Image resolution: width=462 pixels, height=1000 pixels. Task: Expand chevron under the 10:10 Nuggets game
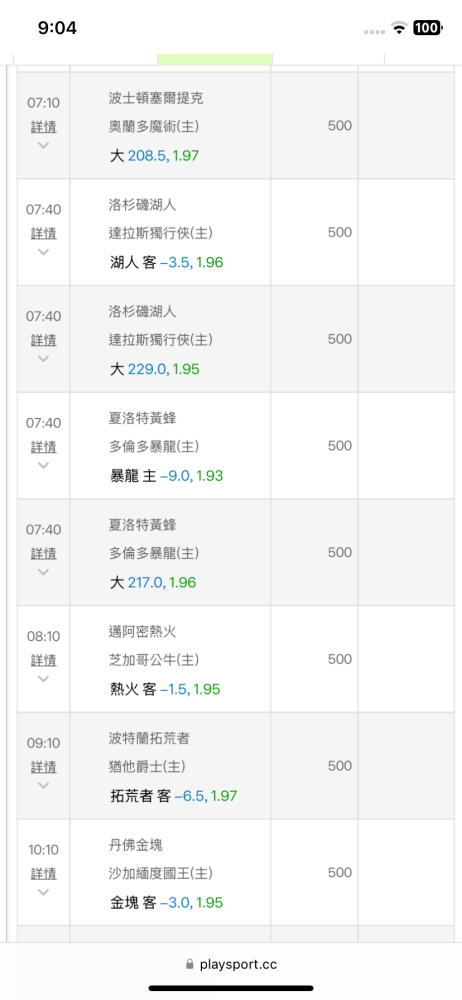(x=43, y=892)
